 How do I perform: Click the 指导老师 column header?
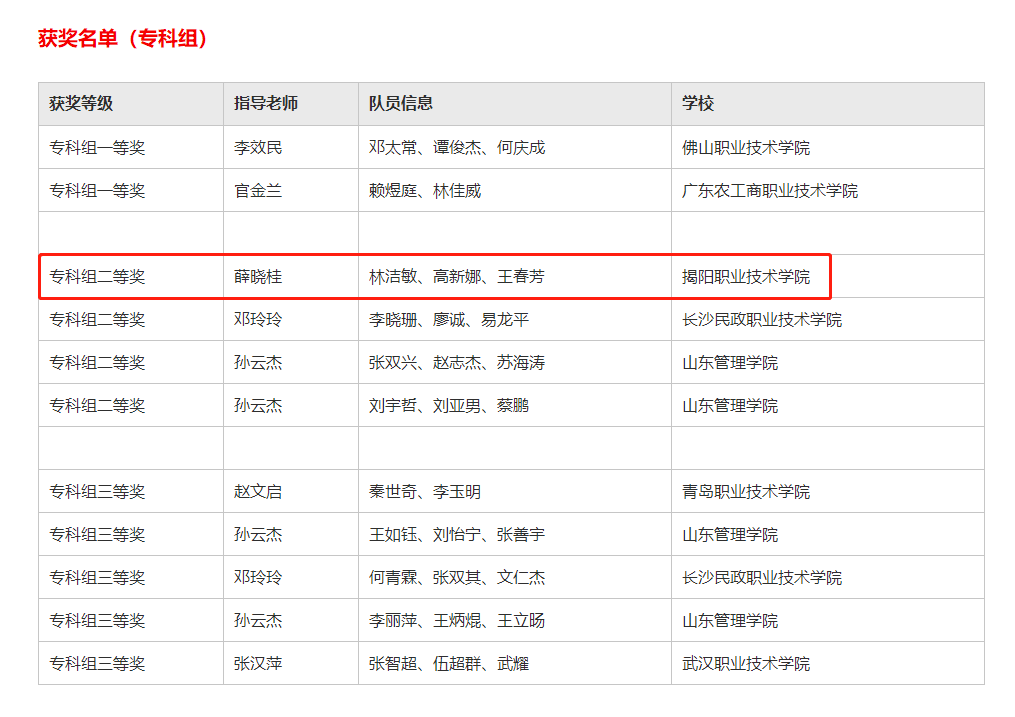tap(266, 104)
